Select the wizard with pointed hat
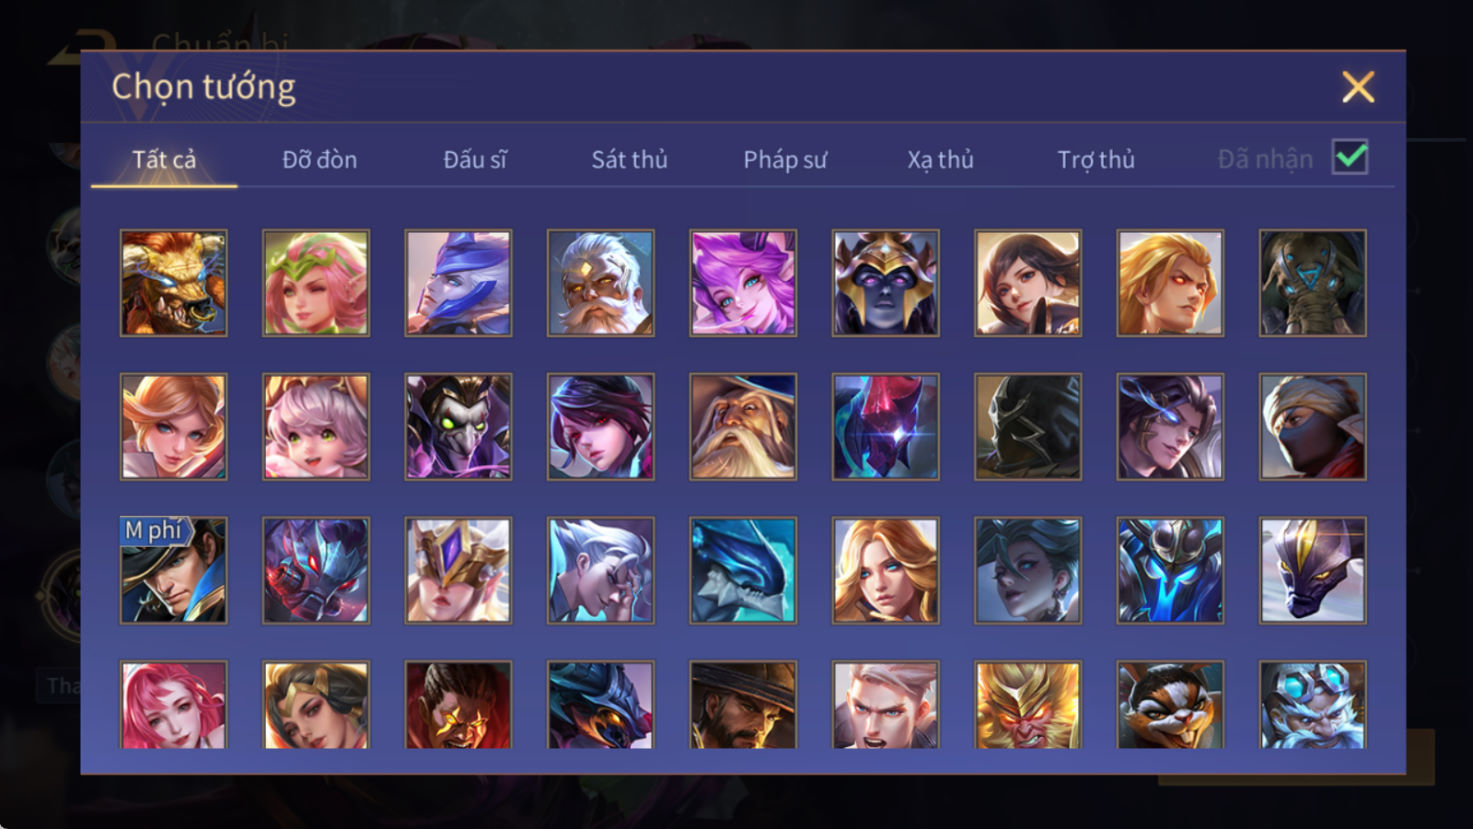 [x=743, y=427]
